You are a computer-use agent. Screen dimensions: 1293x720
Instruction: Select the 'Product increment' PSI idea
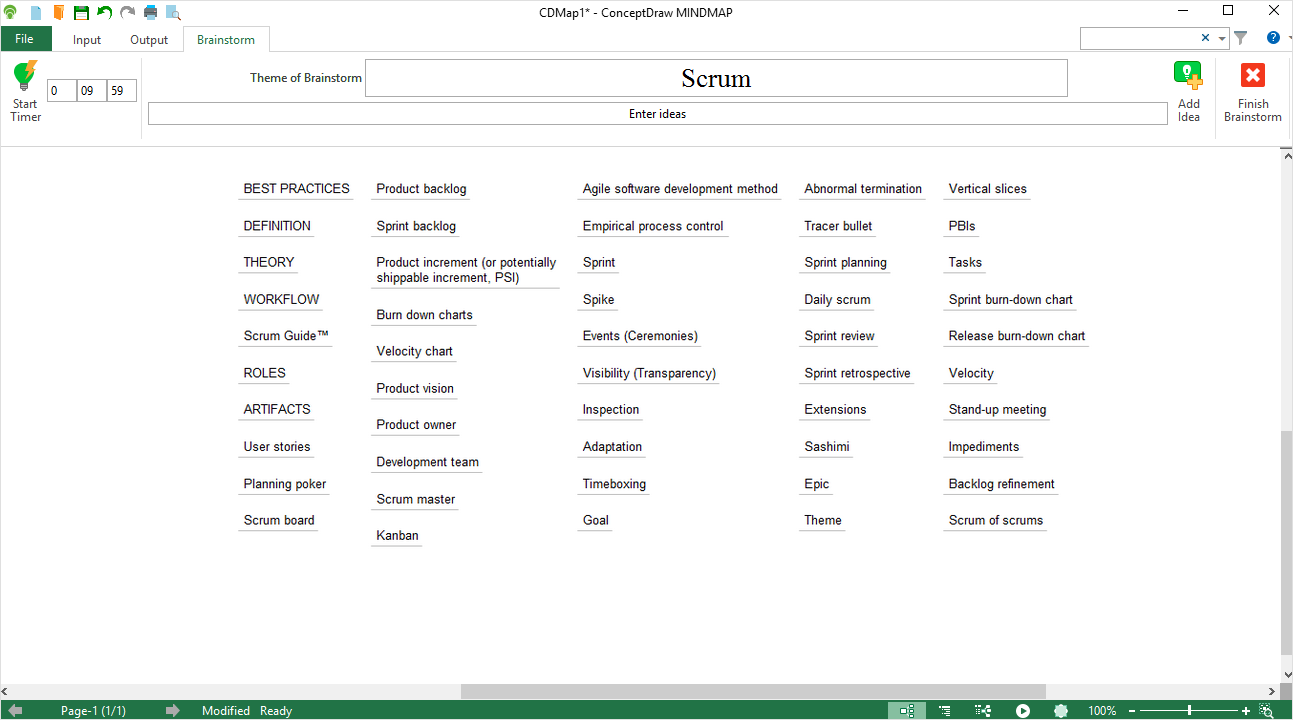point(466,270)
